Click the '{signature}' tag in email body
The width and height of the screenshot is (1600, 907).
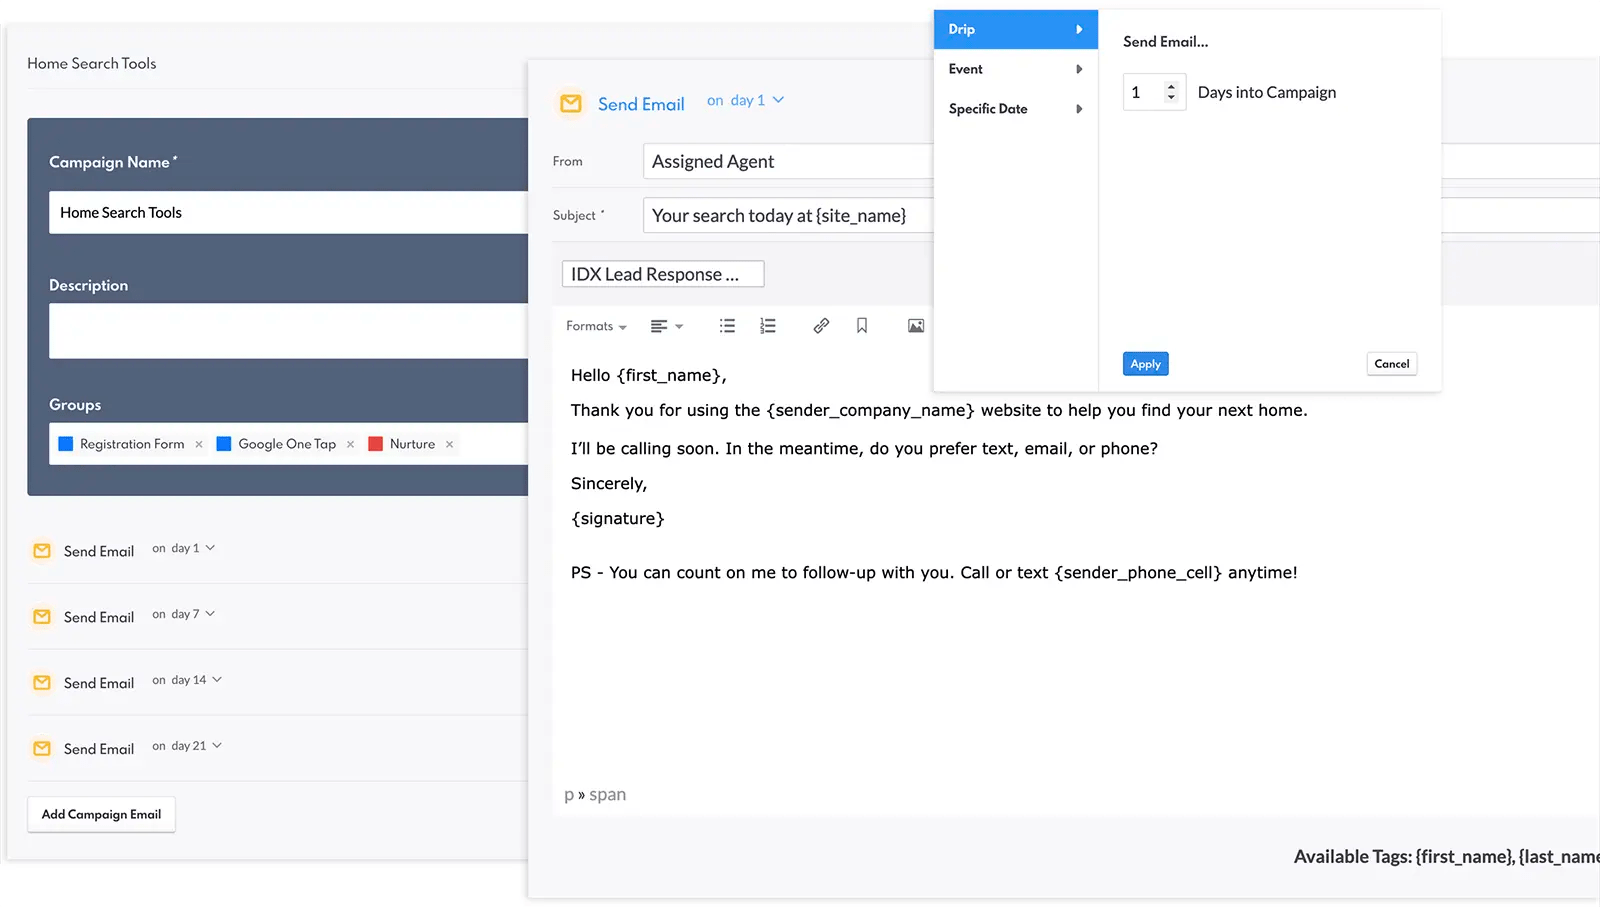pyautogui.click(x=618, y=518)
